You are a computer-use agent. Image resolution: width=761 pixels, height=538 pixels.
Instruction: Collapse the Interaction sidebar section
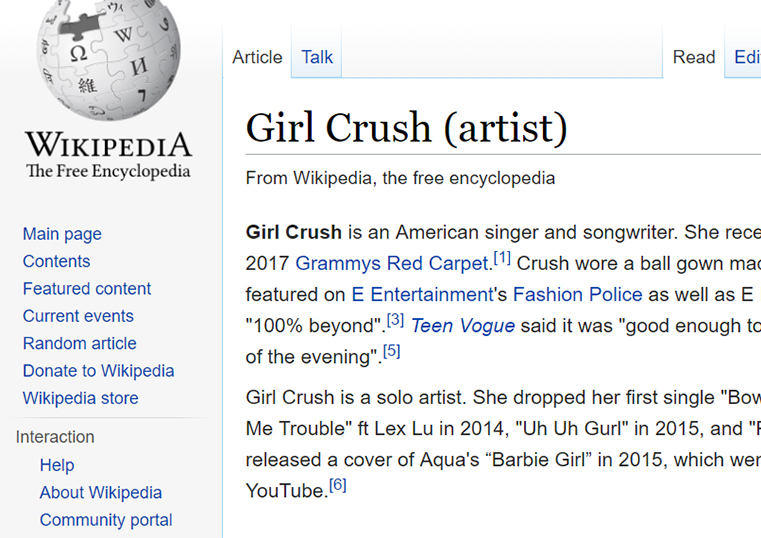(x=55, y=437)
